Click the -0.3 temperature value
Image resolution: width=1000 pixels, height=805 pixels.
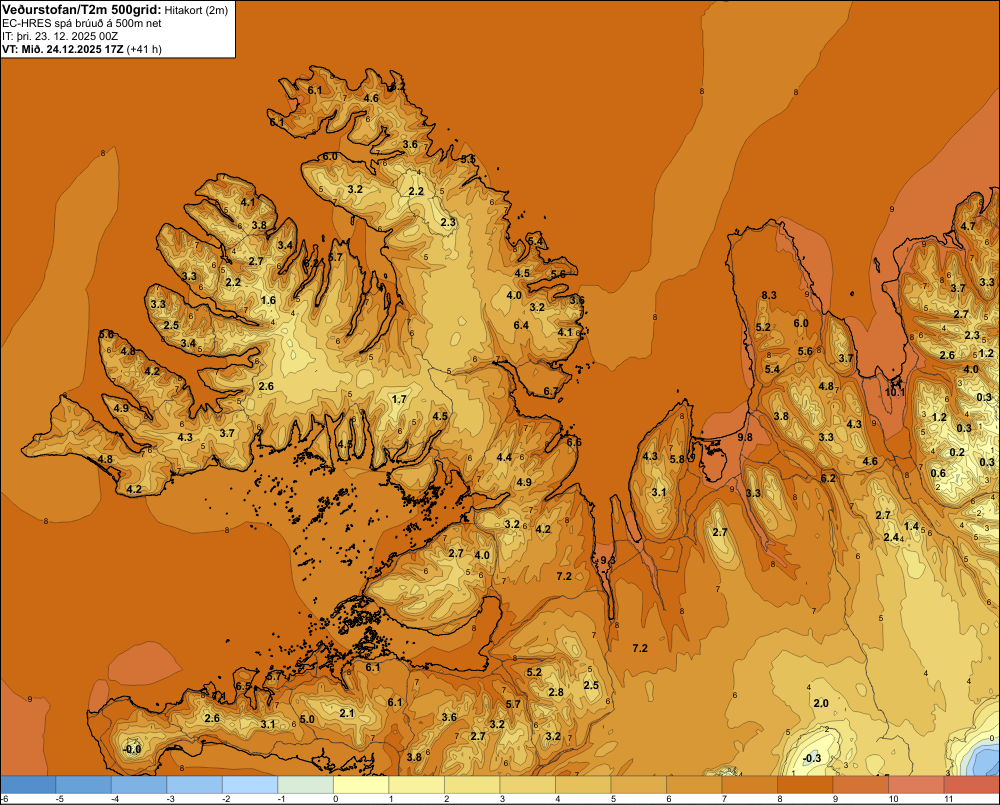[x=812, y=758]
